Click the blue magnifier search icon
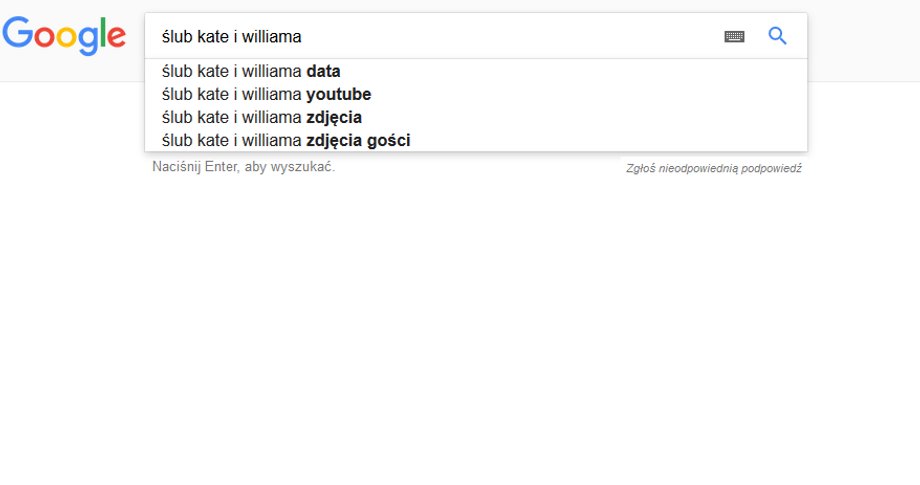Viewport: 920px width, 485px height. (777, 36)
